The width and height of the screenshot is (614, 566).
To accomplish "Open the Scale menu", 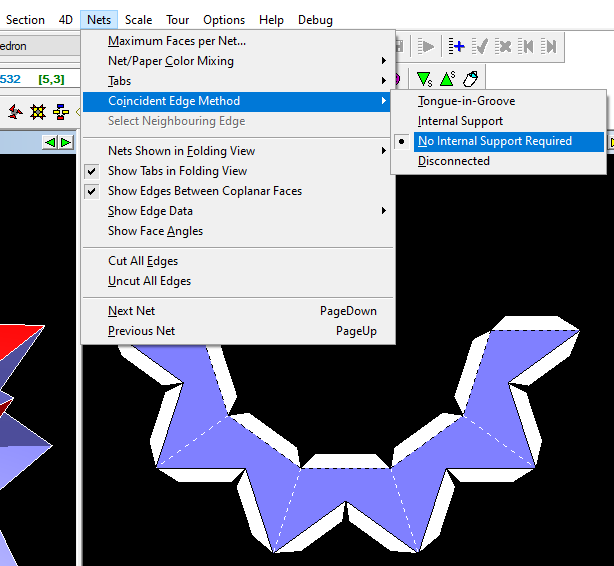I will (139, 20).
